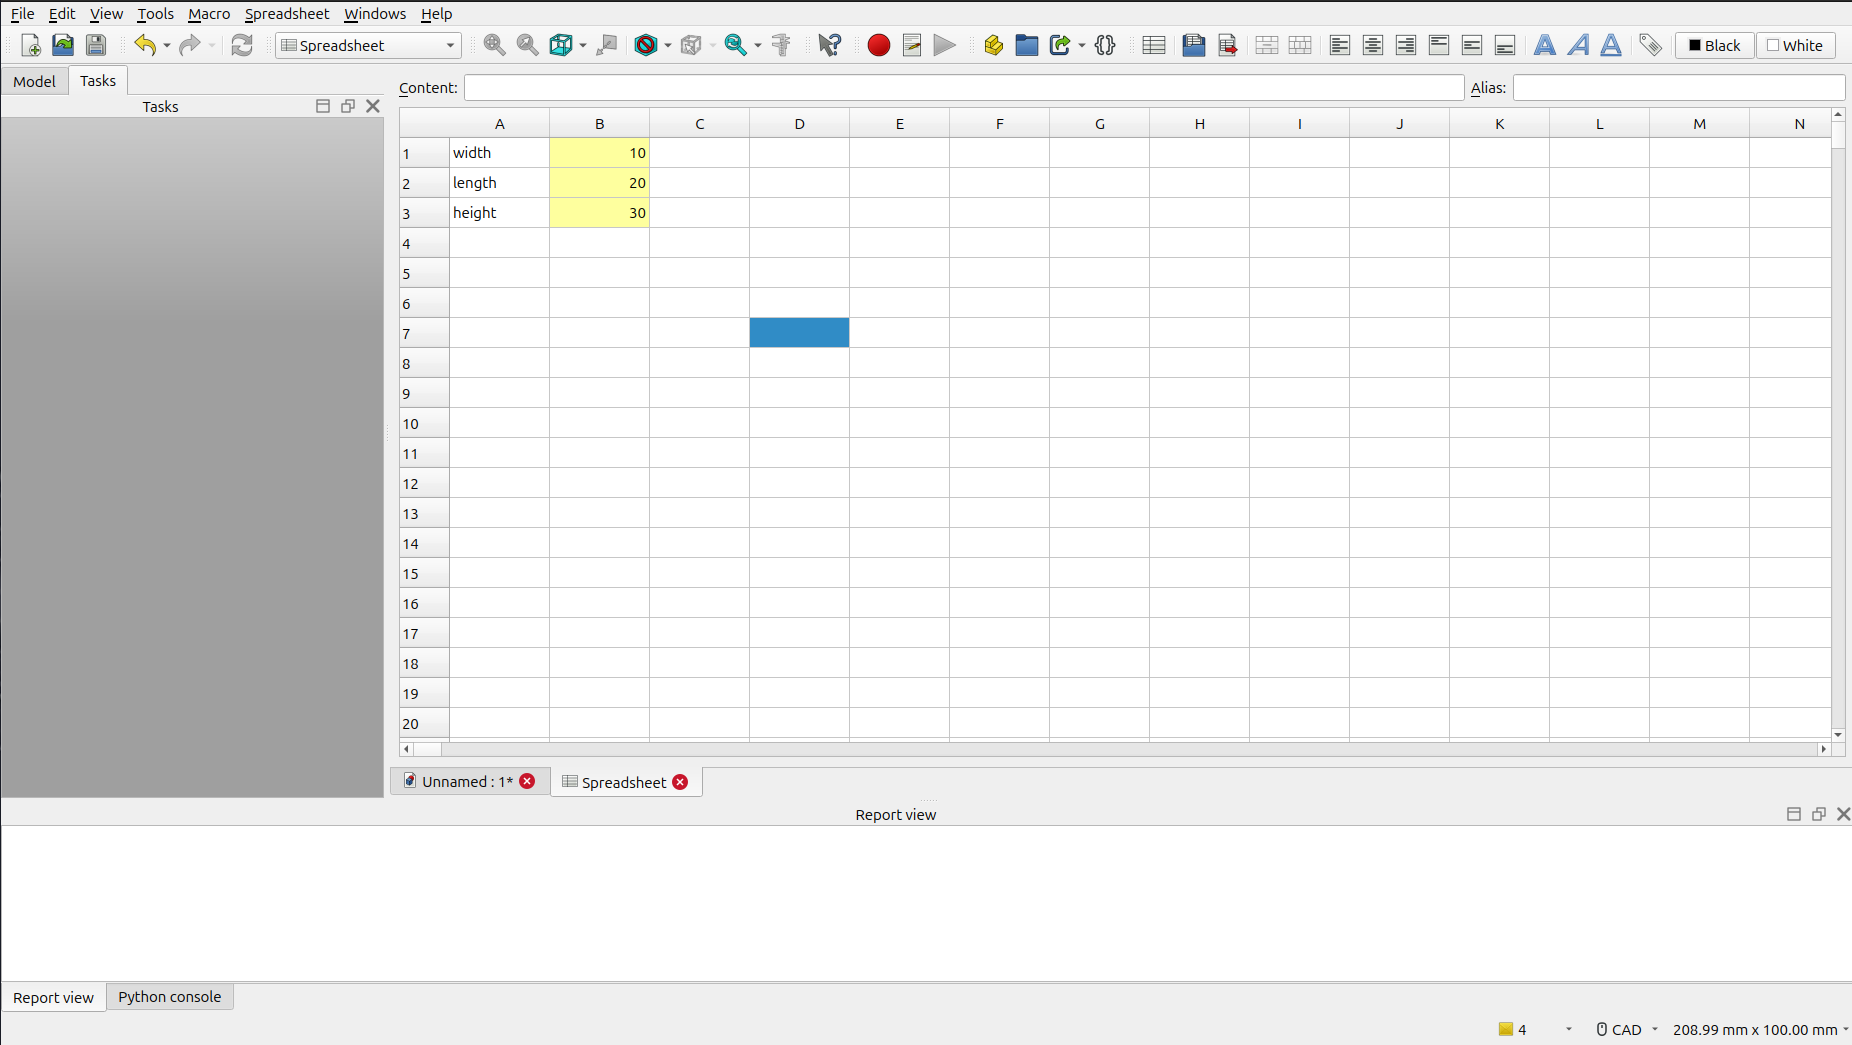1852x1045 pixels.
Task: Apply italic formatting icon
Action: tap(1578, 45)
